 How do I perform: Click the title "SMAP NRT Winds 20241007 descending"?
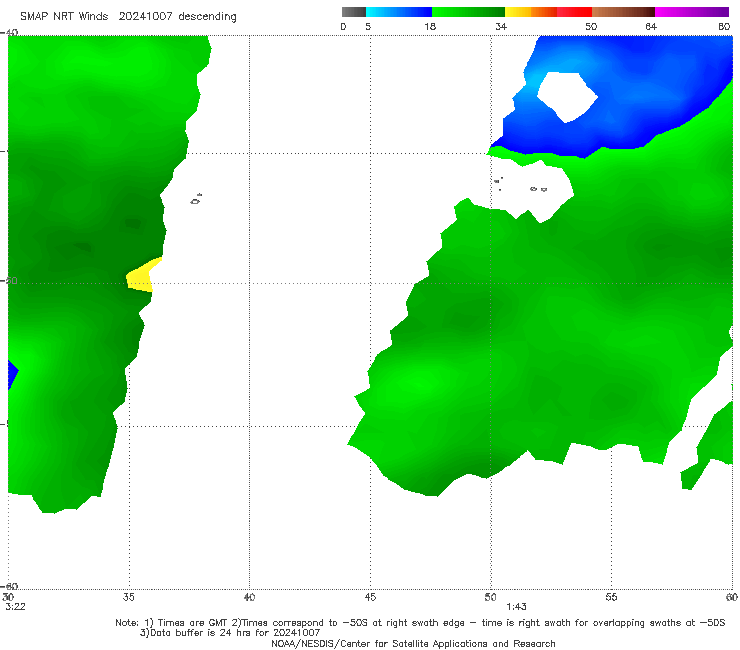128,17
